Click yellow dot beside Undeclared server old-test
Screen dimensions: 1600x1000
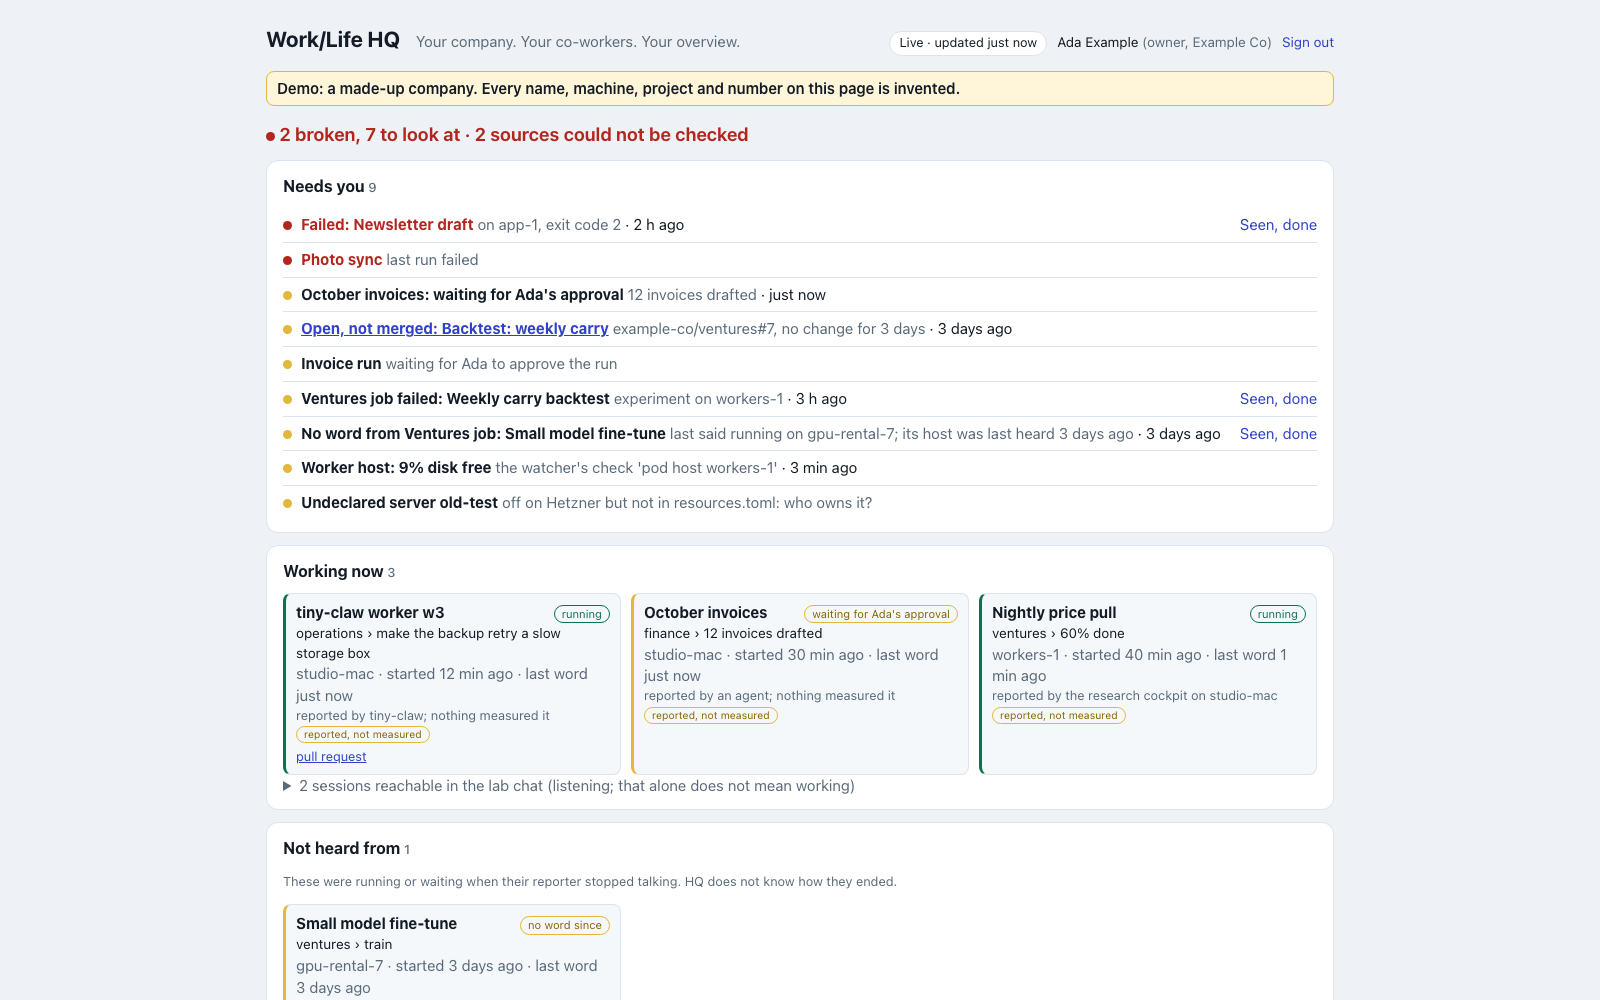coord(288,504)
